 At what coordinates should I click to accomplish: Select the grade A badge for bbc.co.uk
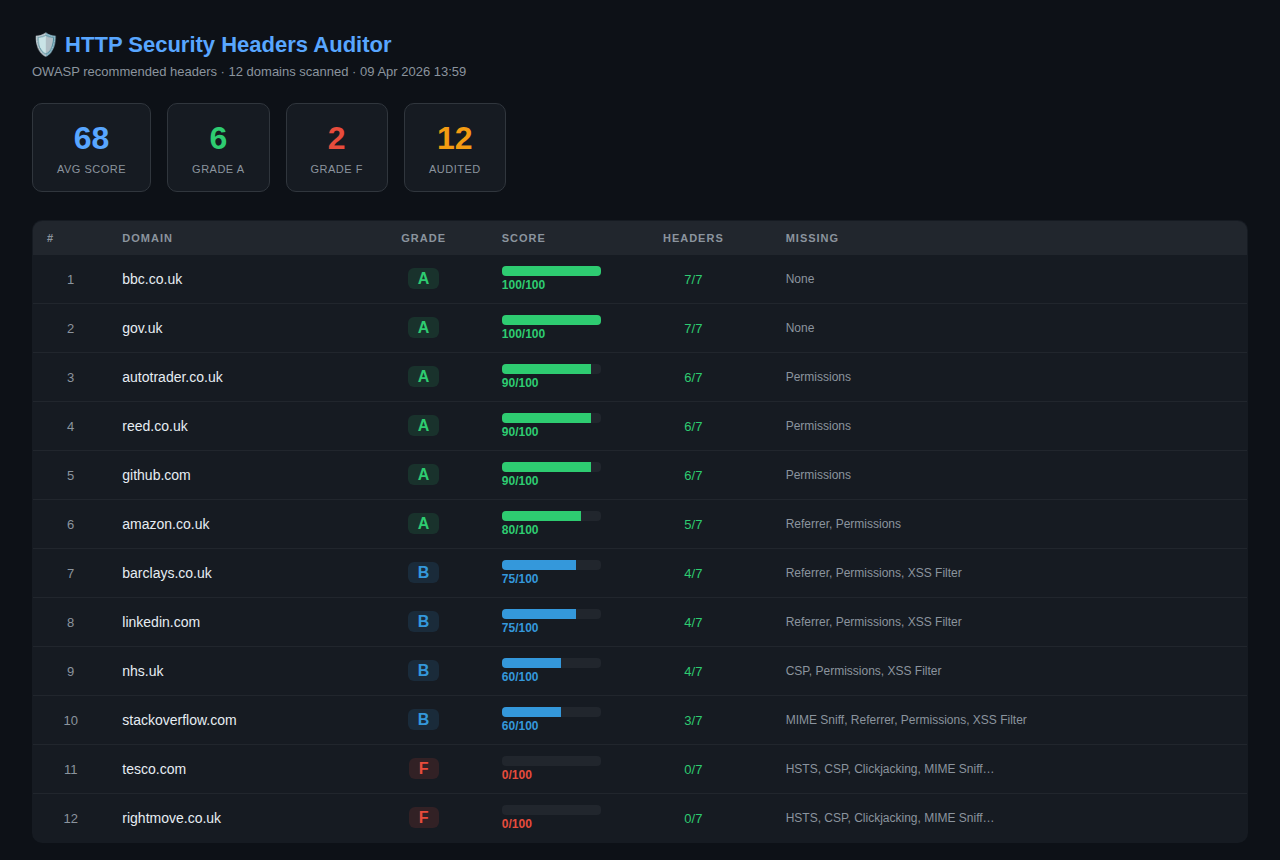(423, 278)
